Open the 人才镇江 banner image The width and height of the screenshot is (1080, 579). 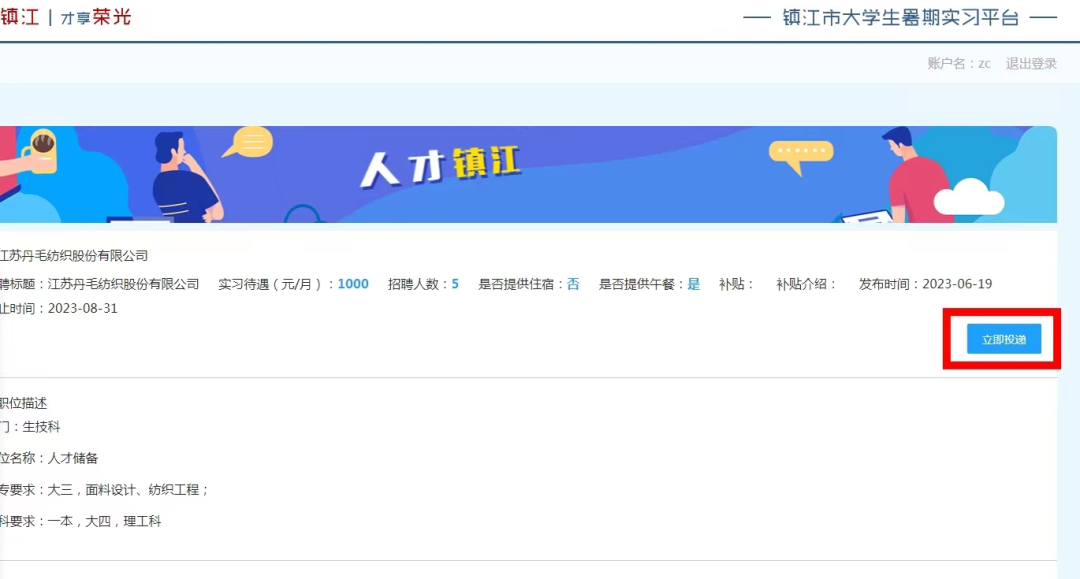tap(528, 174)
